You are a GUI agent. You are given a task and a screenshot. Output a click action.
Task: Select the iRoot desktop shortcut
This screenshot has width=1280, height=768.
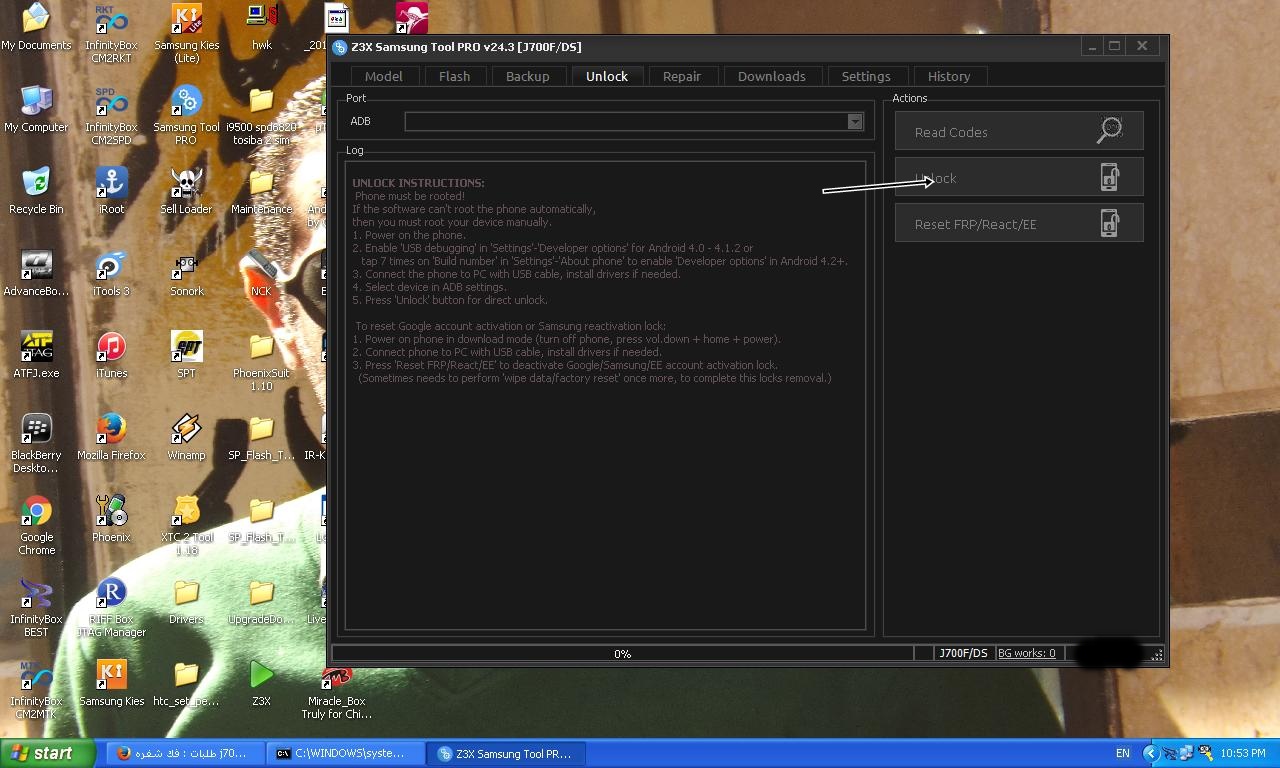[111, 192]
